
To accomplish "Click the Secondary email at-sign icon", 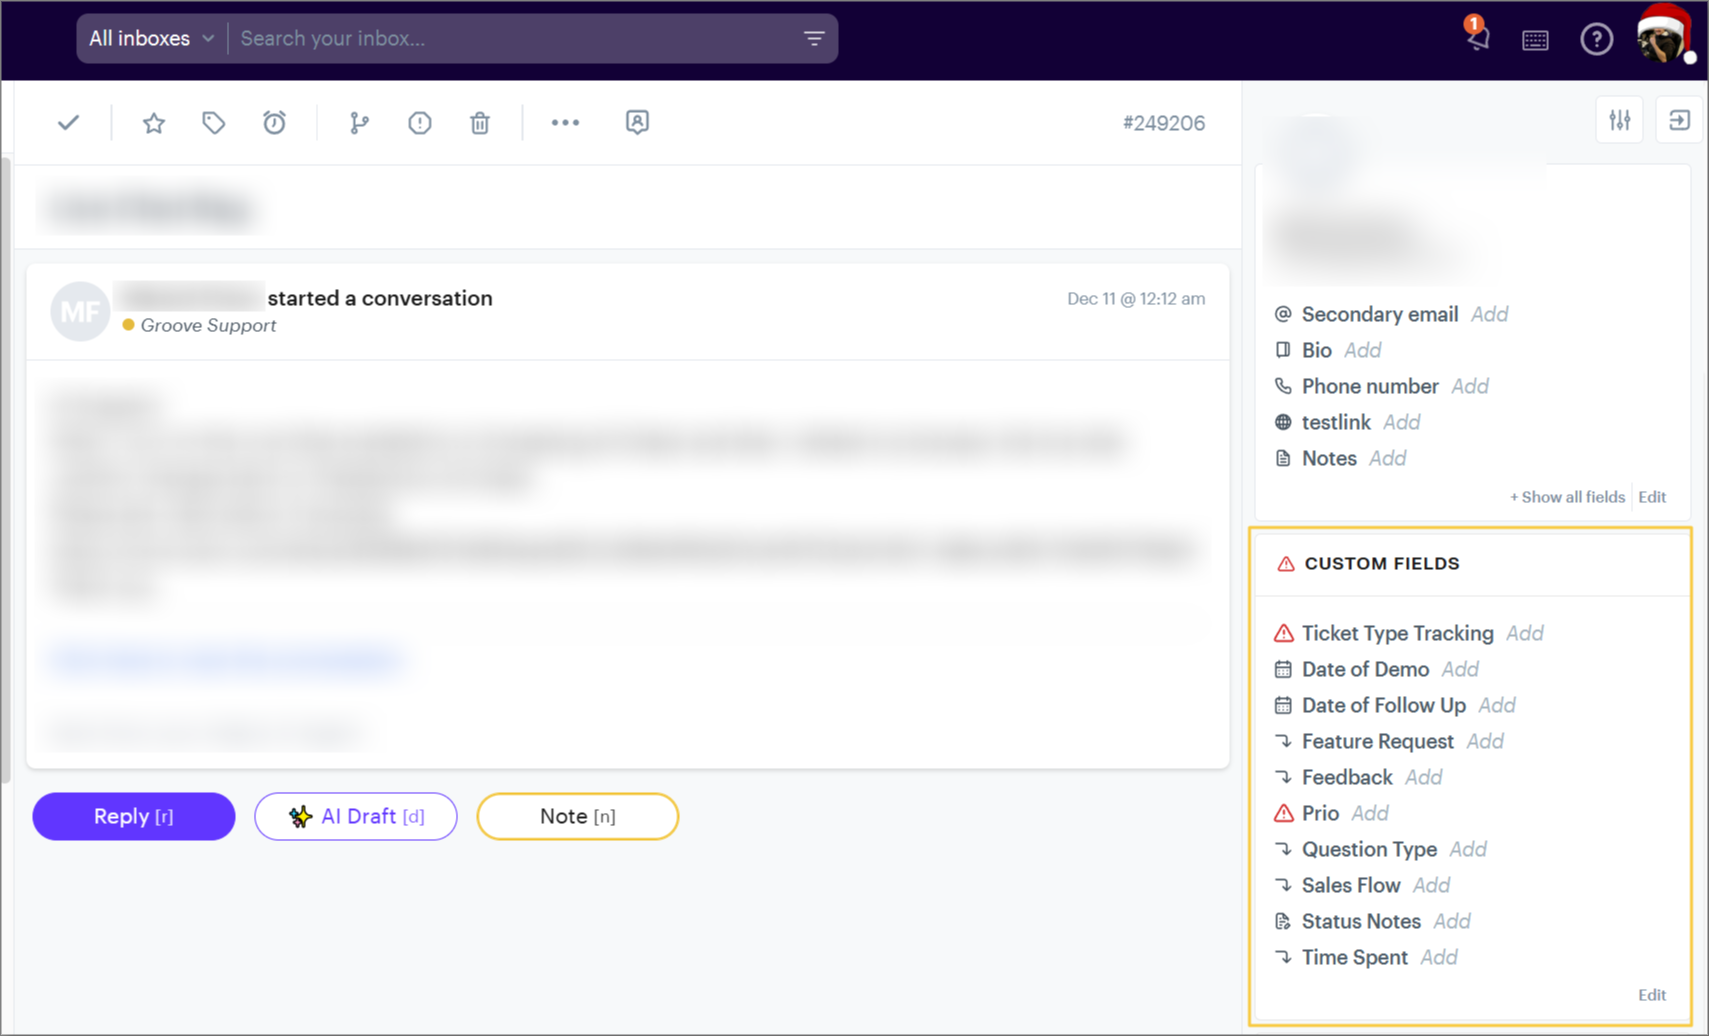I will [x=1283, y=314].
